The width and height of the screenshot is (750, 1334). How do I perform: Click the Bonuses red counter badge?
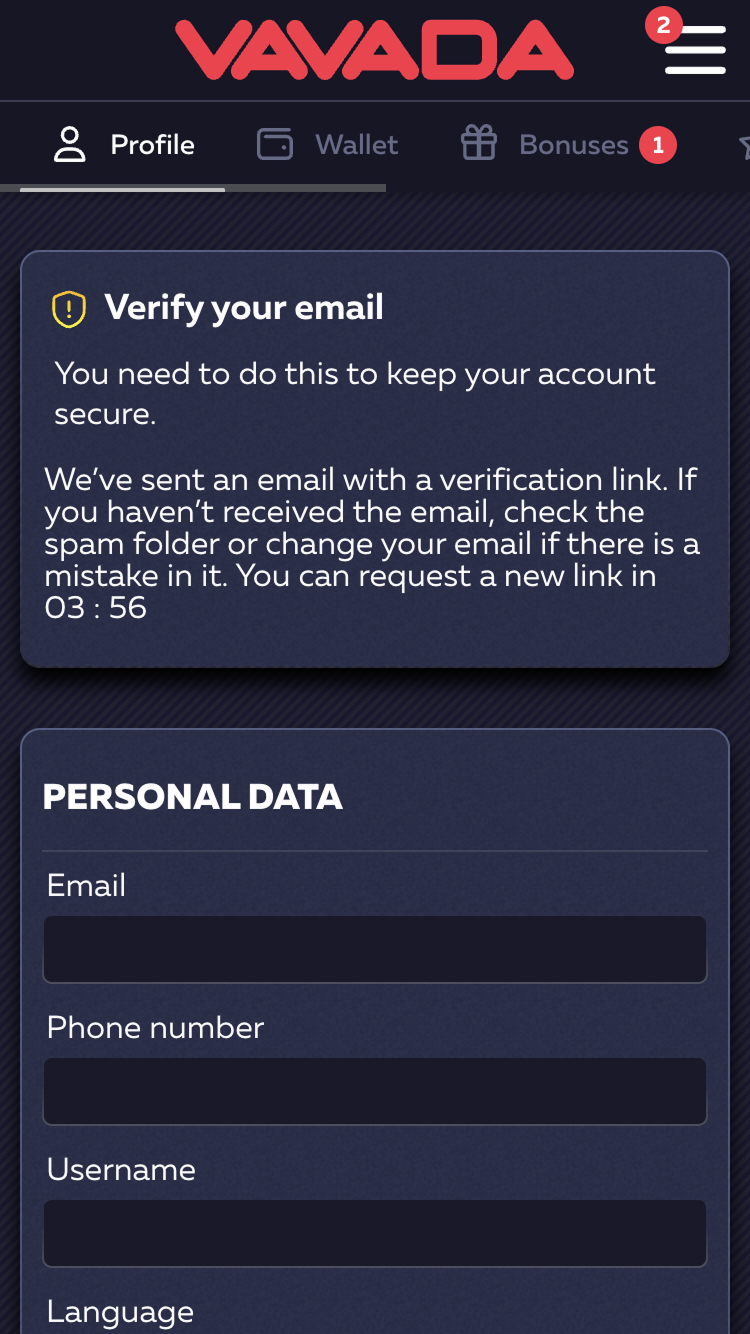(658, 146)
